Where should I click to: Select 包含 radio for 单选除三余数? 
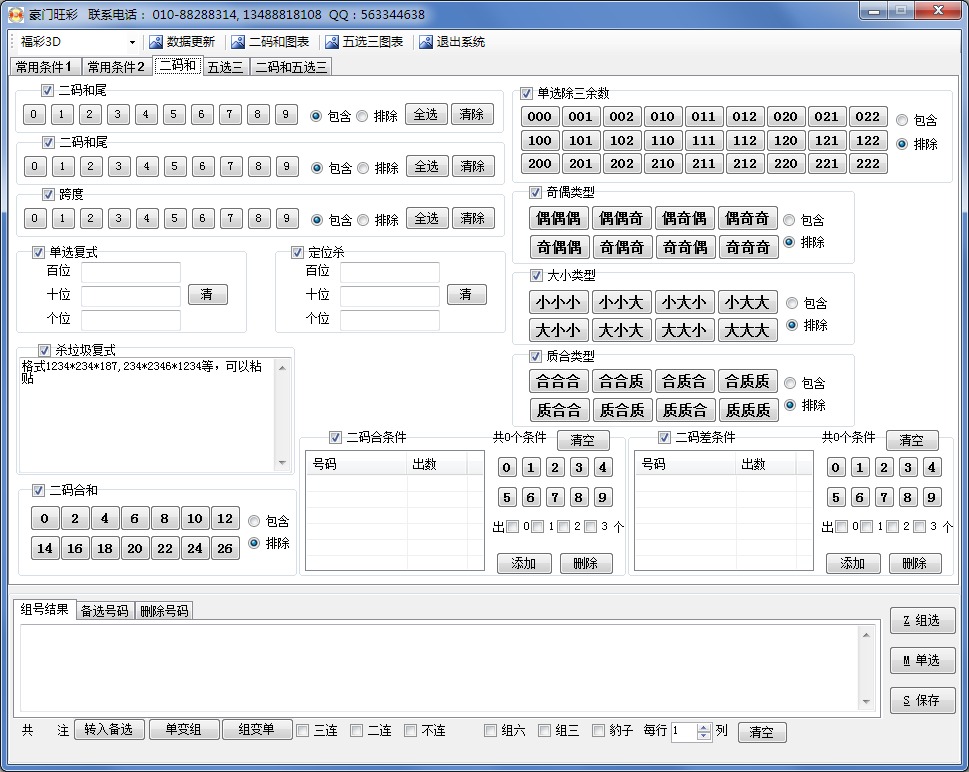[x=903, y=120]
